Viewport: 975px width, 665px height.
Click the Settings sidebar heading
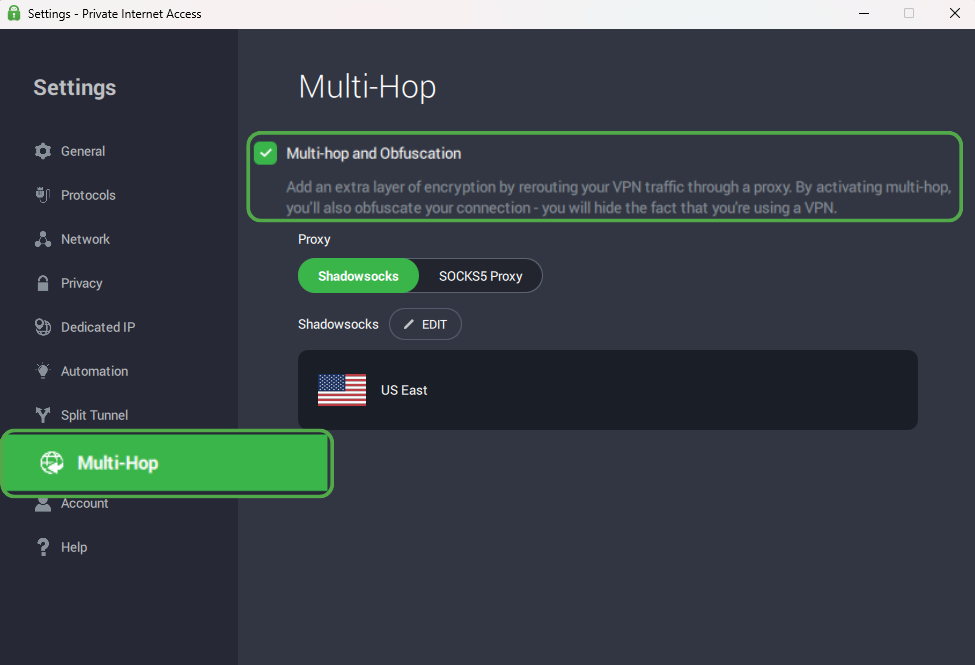(x=75, y=88)
